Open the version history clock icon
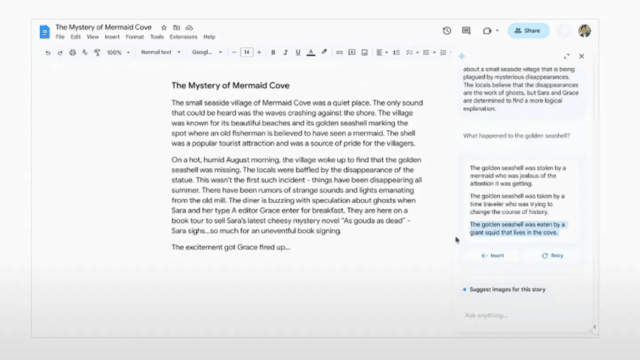 point(447,31)
